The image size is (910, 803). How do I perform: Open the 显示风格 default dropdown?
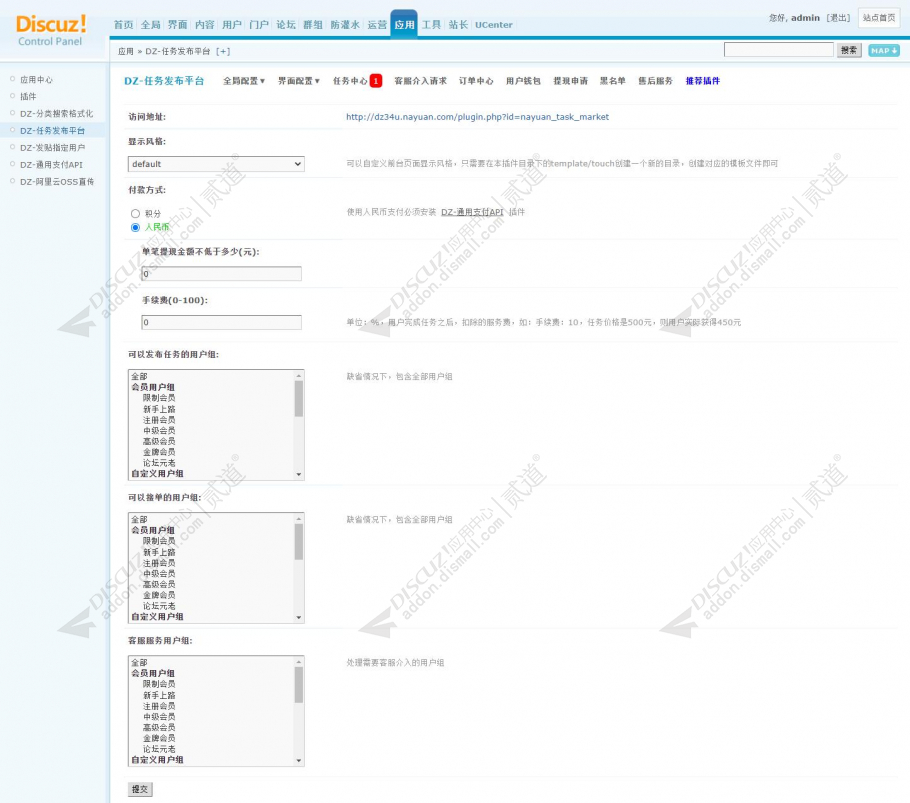click(216, 164)
